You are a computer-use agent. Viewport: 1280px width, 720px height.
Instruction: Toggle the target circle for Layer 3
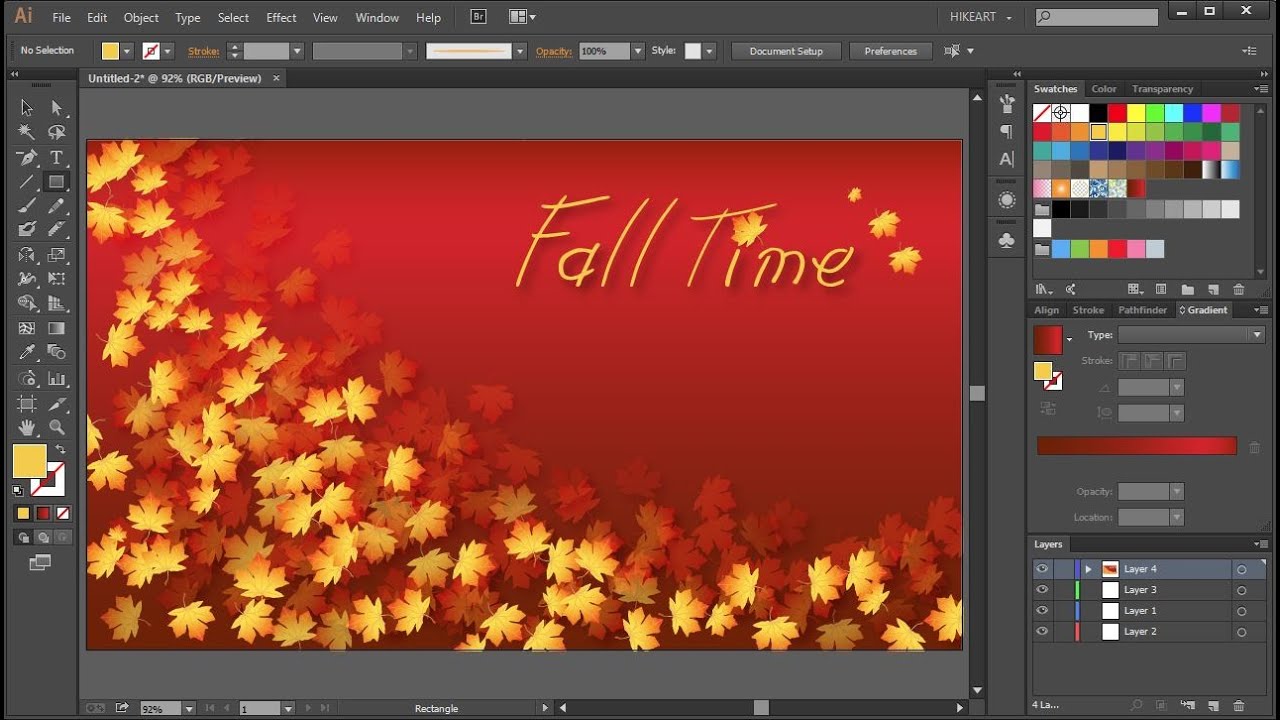tap(1242, 590)
